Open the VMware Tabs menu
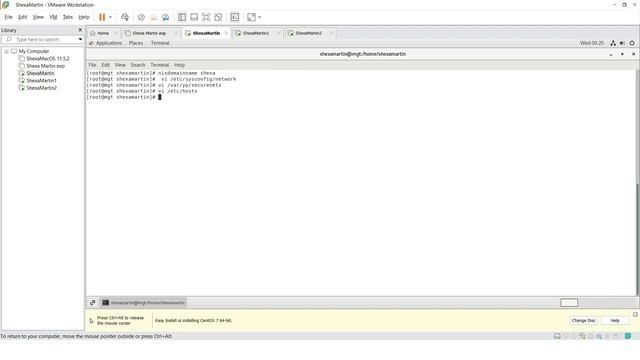Viewport: 640px width, 360px height. point(68,17)
